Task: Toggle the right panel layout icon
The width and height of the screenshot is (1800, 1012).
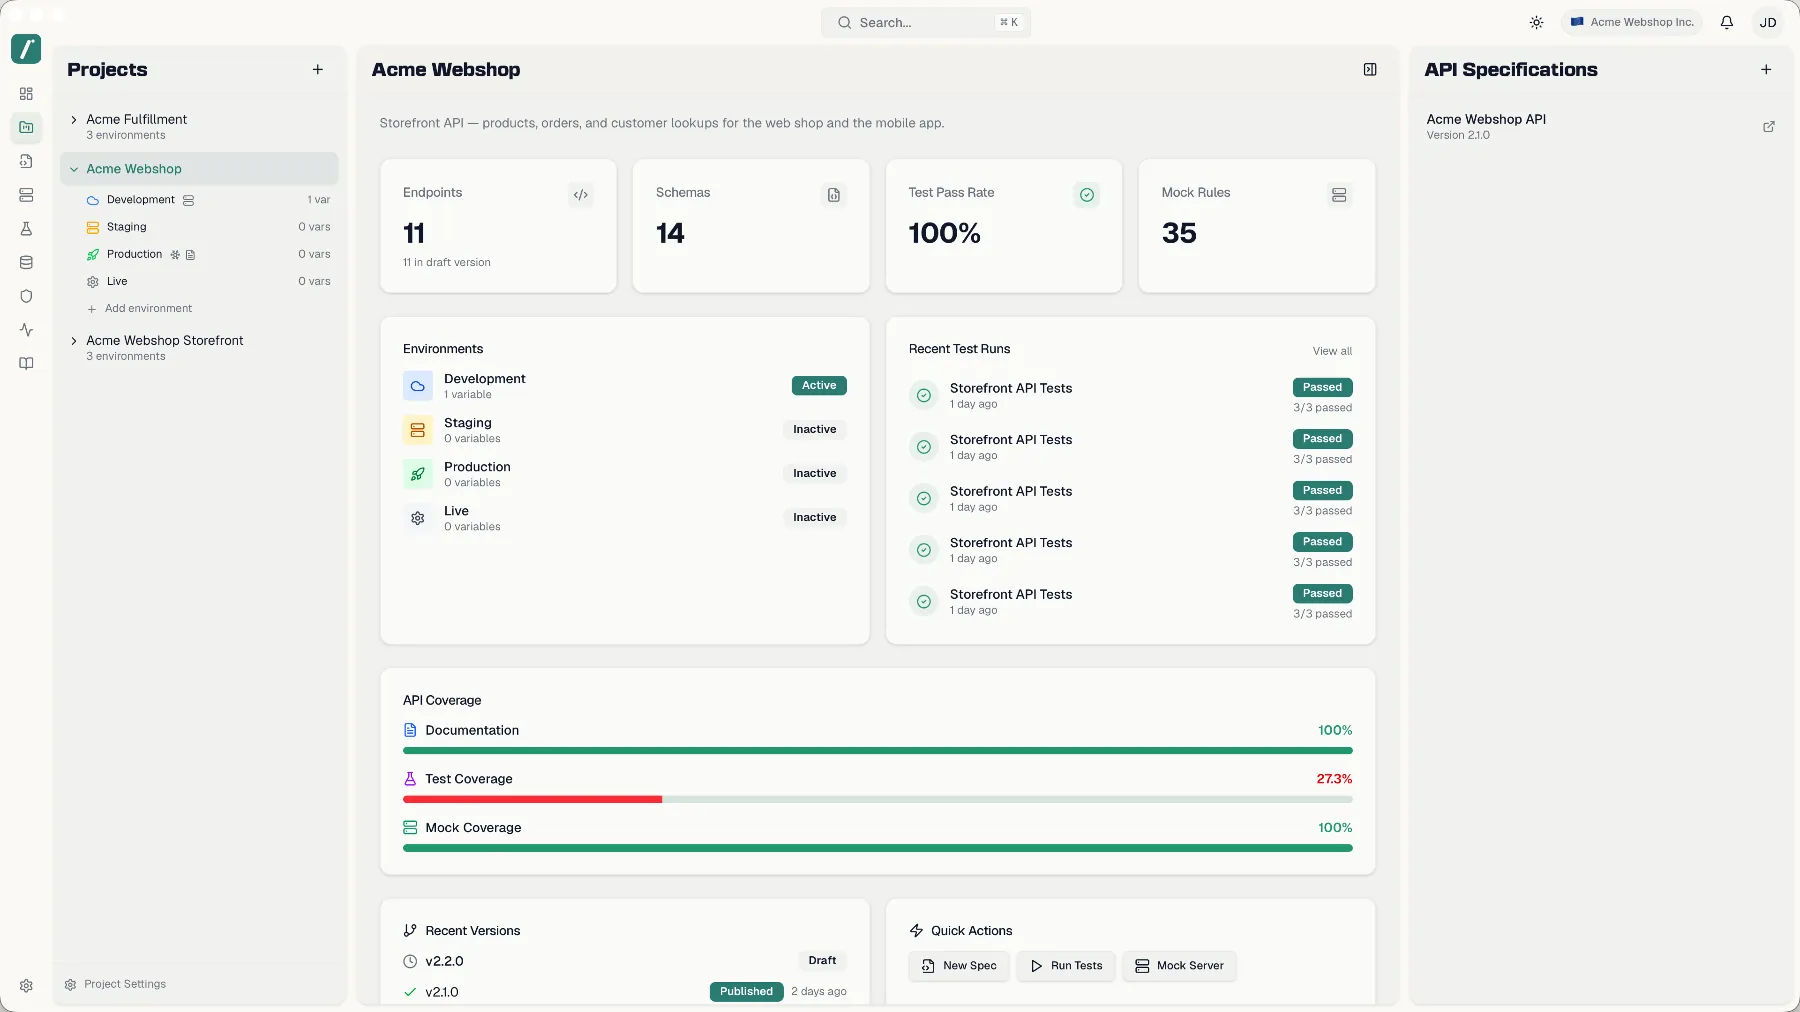Action: (1370, 69)
